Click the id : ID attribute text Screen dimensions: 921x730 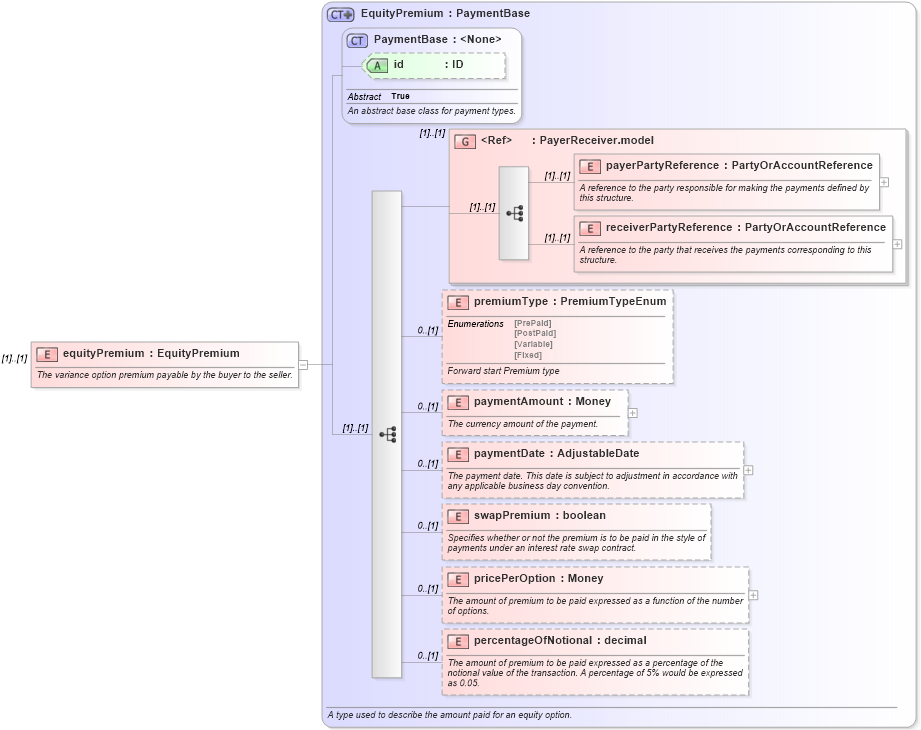[428, 65]
